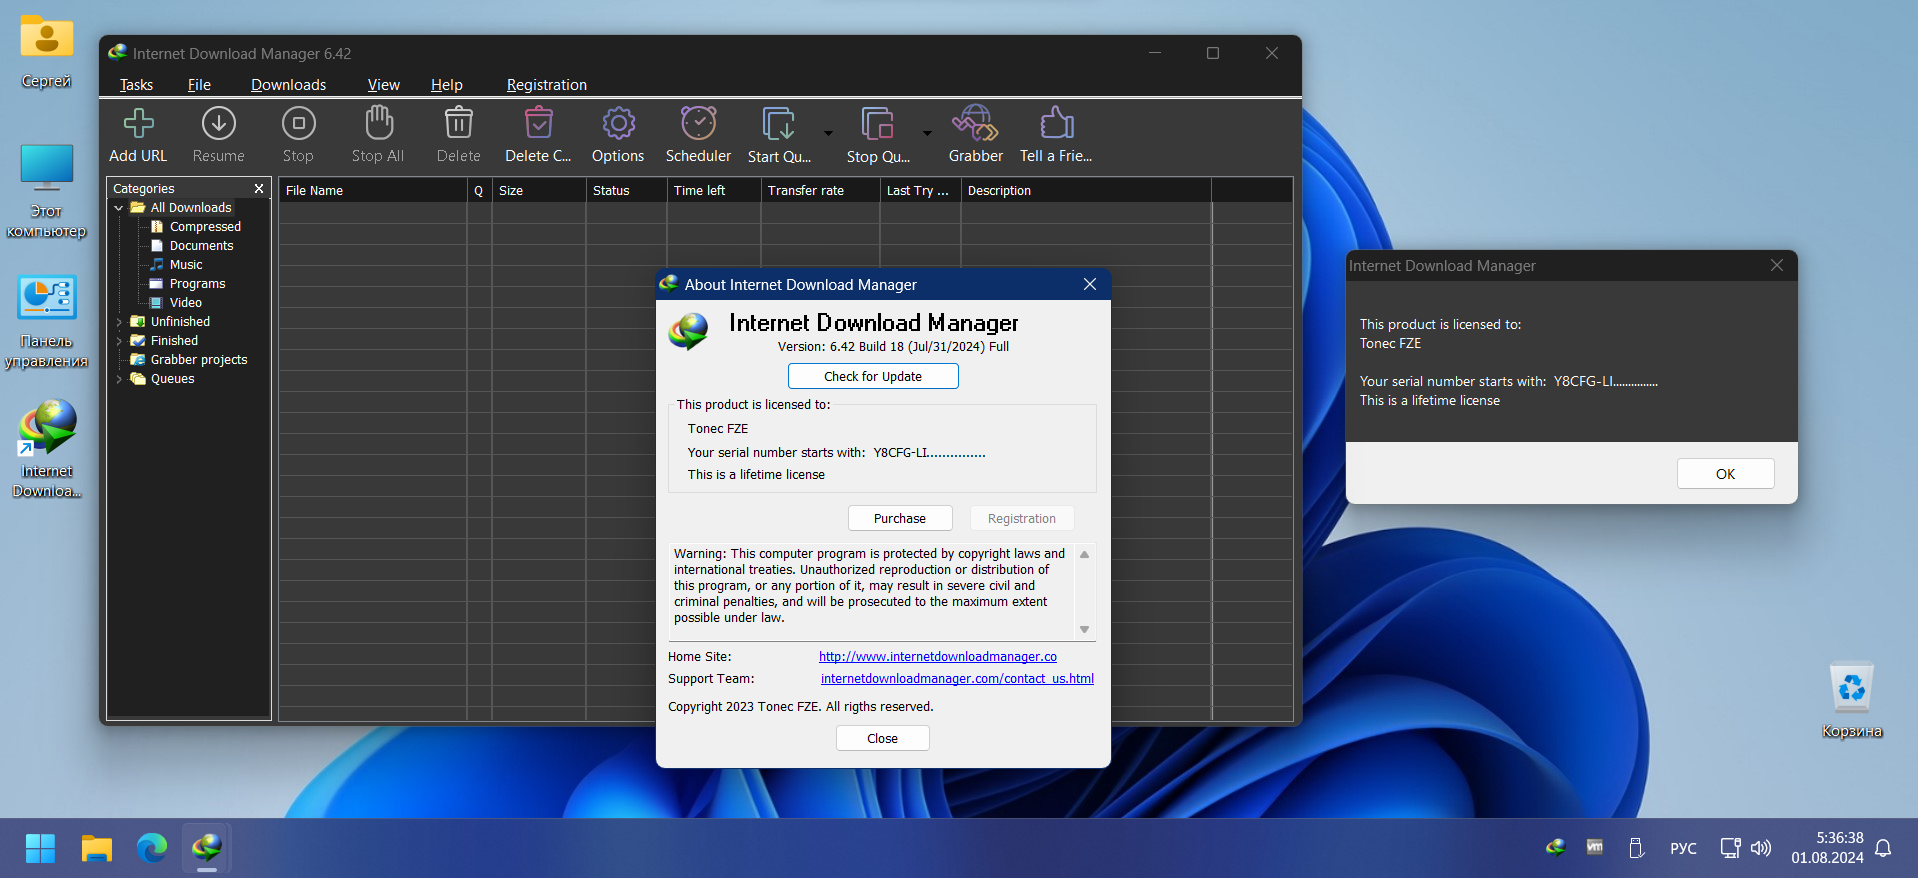1918x878 pixels.
Task: Expand the Unfinished category node
Action: (119, 322)
